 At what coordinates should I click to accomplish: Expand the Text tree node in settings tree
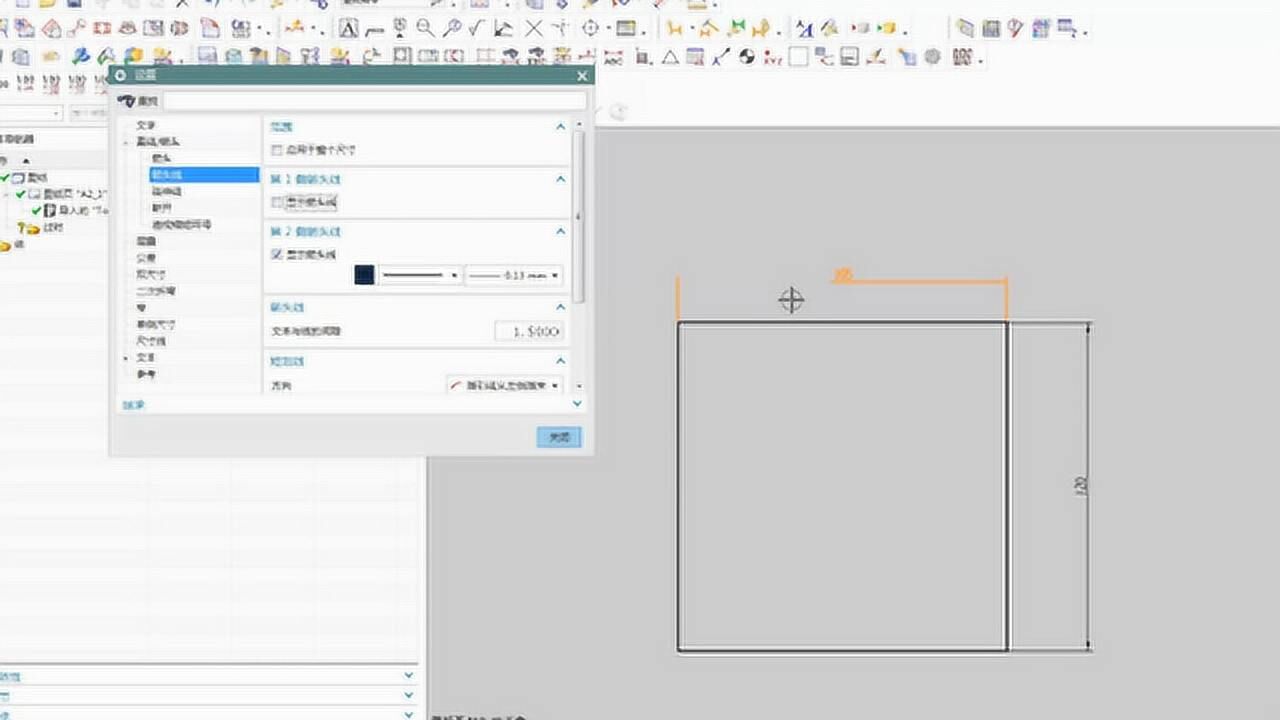(x=127, y=357)
